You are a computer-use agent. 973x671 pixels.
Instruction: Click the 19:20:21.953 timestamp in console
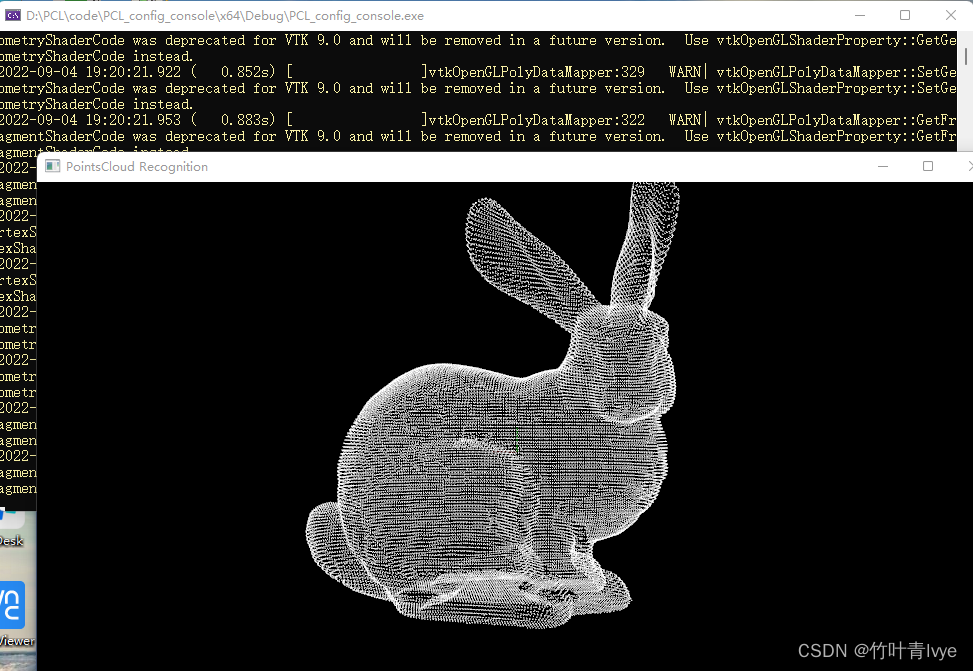133,120
